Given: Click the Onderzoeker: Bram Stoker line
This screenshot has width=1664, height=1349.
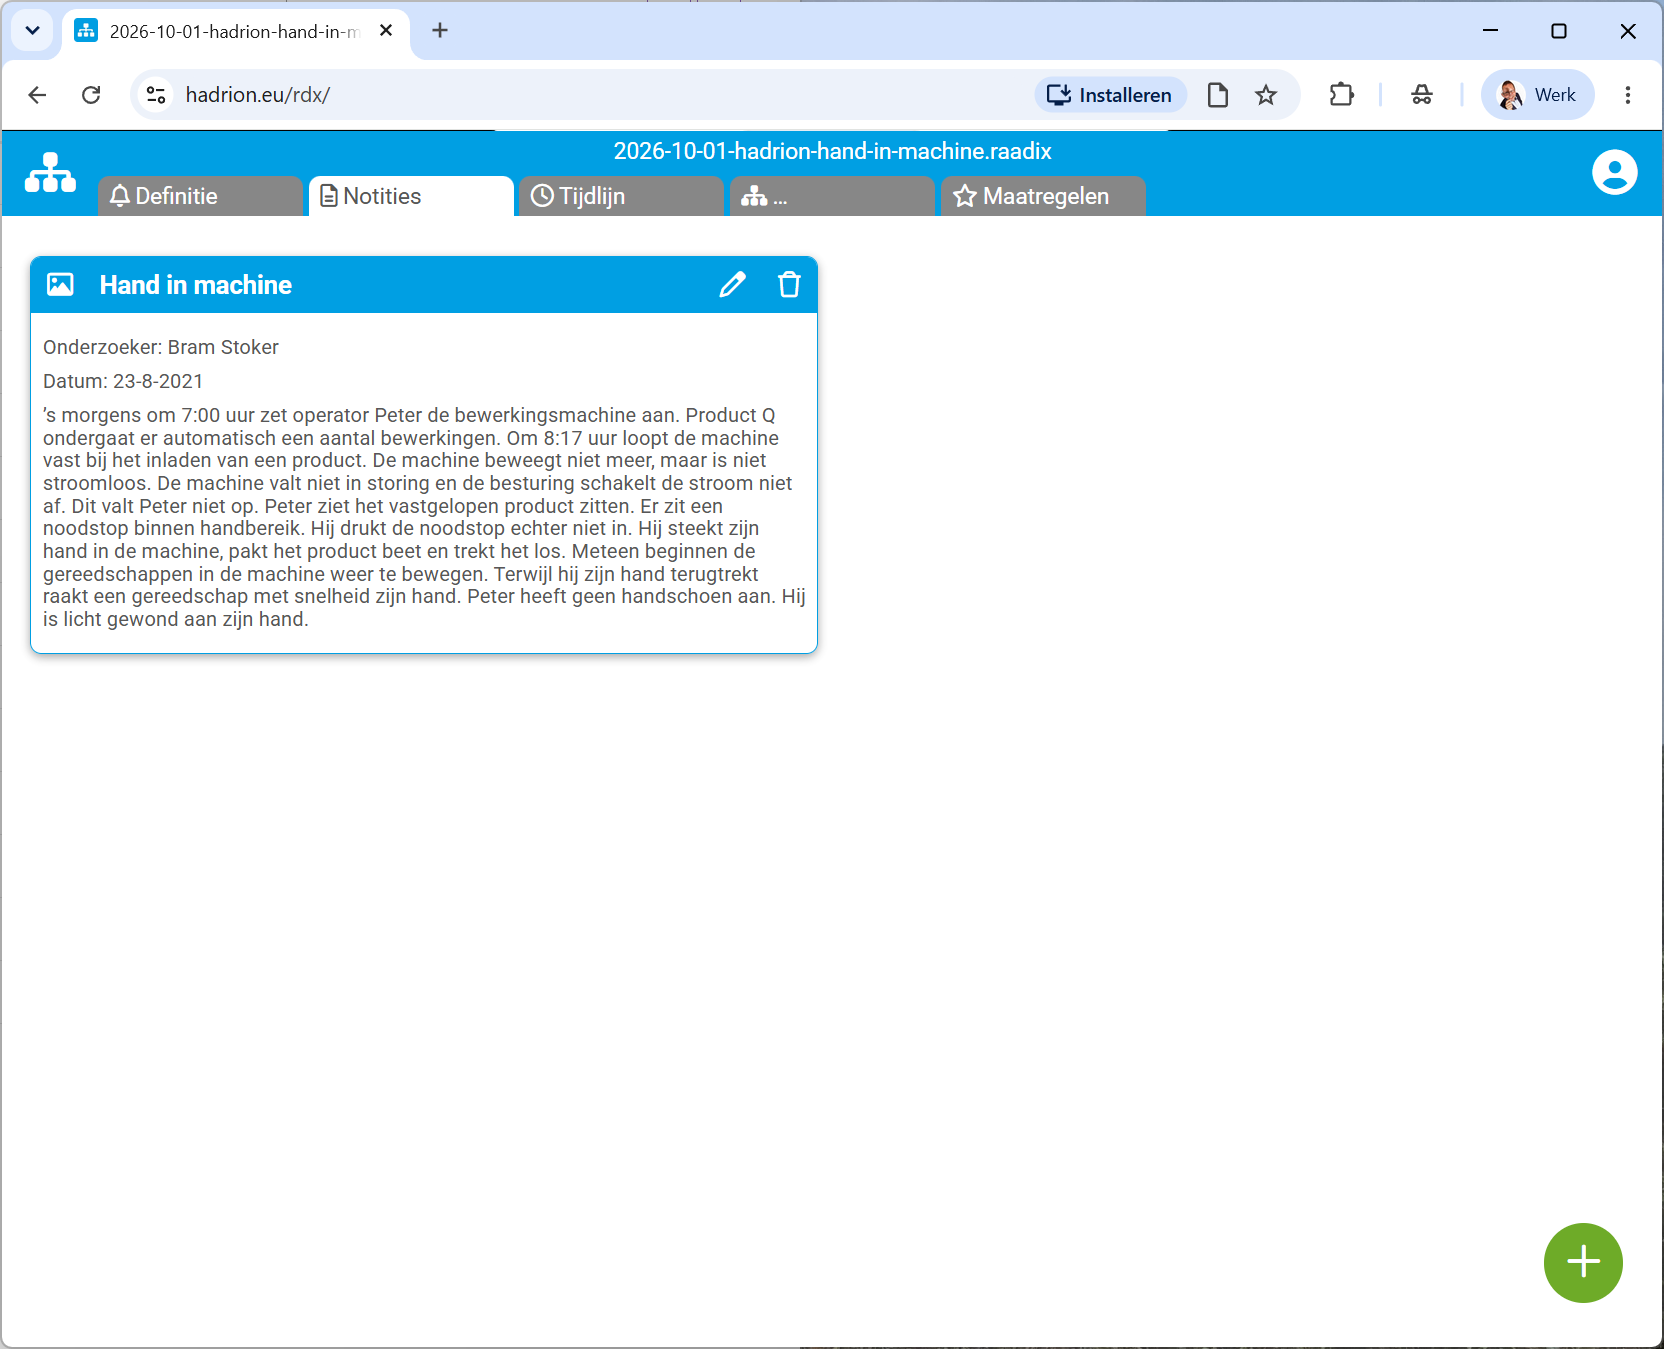Looking at the screenshot, I should (x=161, y=347).
